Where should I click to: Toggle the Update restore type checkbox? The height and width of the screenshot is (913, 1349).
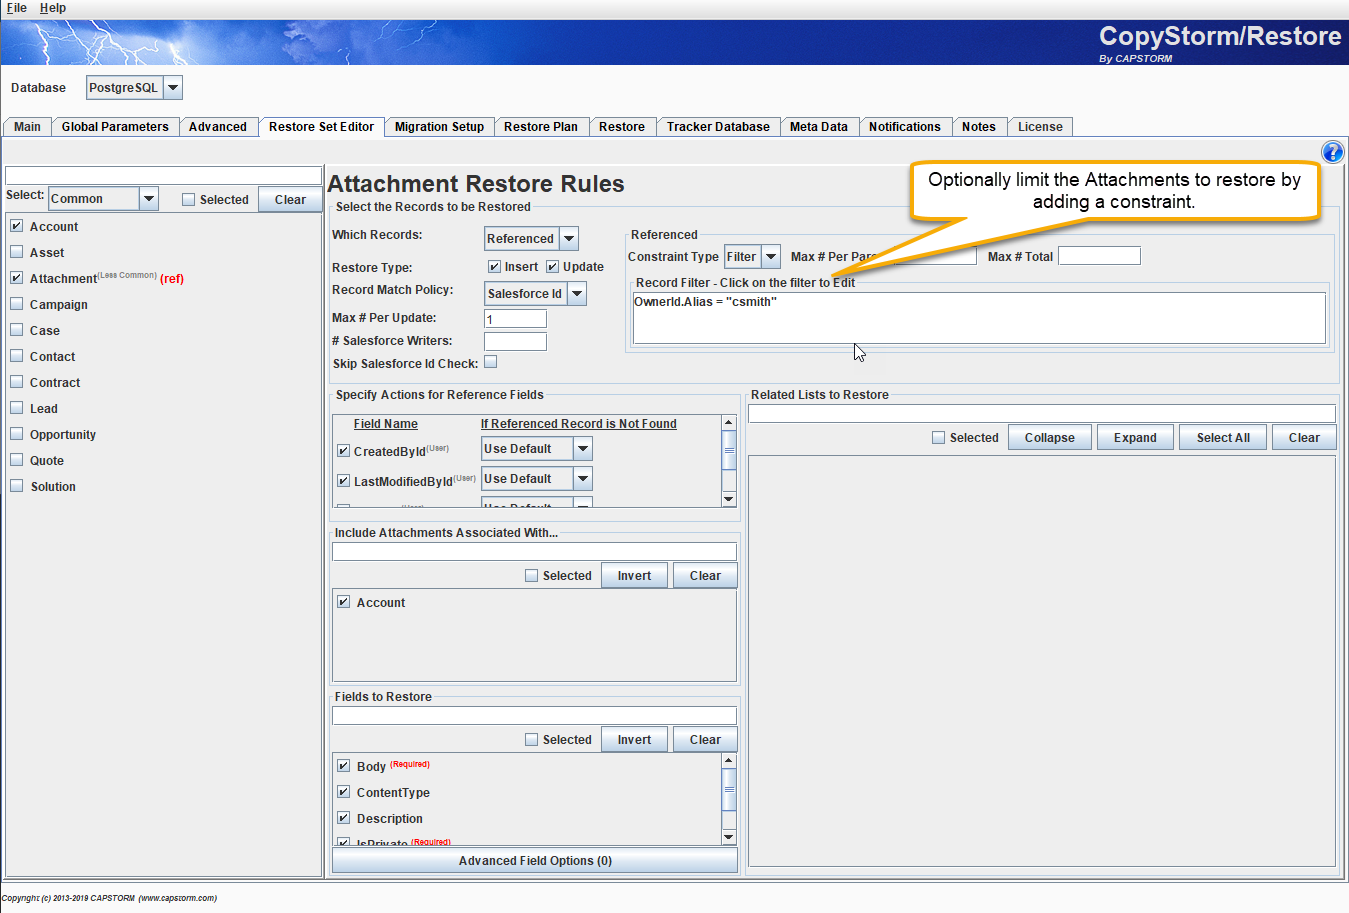click(552, 267)
